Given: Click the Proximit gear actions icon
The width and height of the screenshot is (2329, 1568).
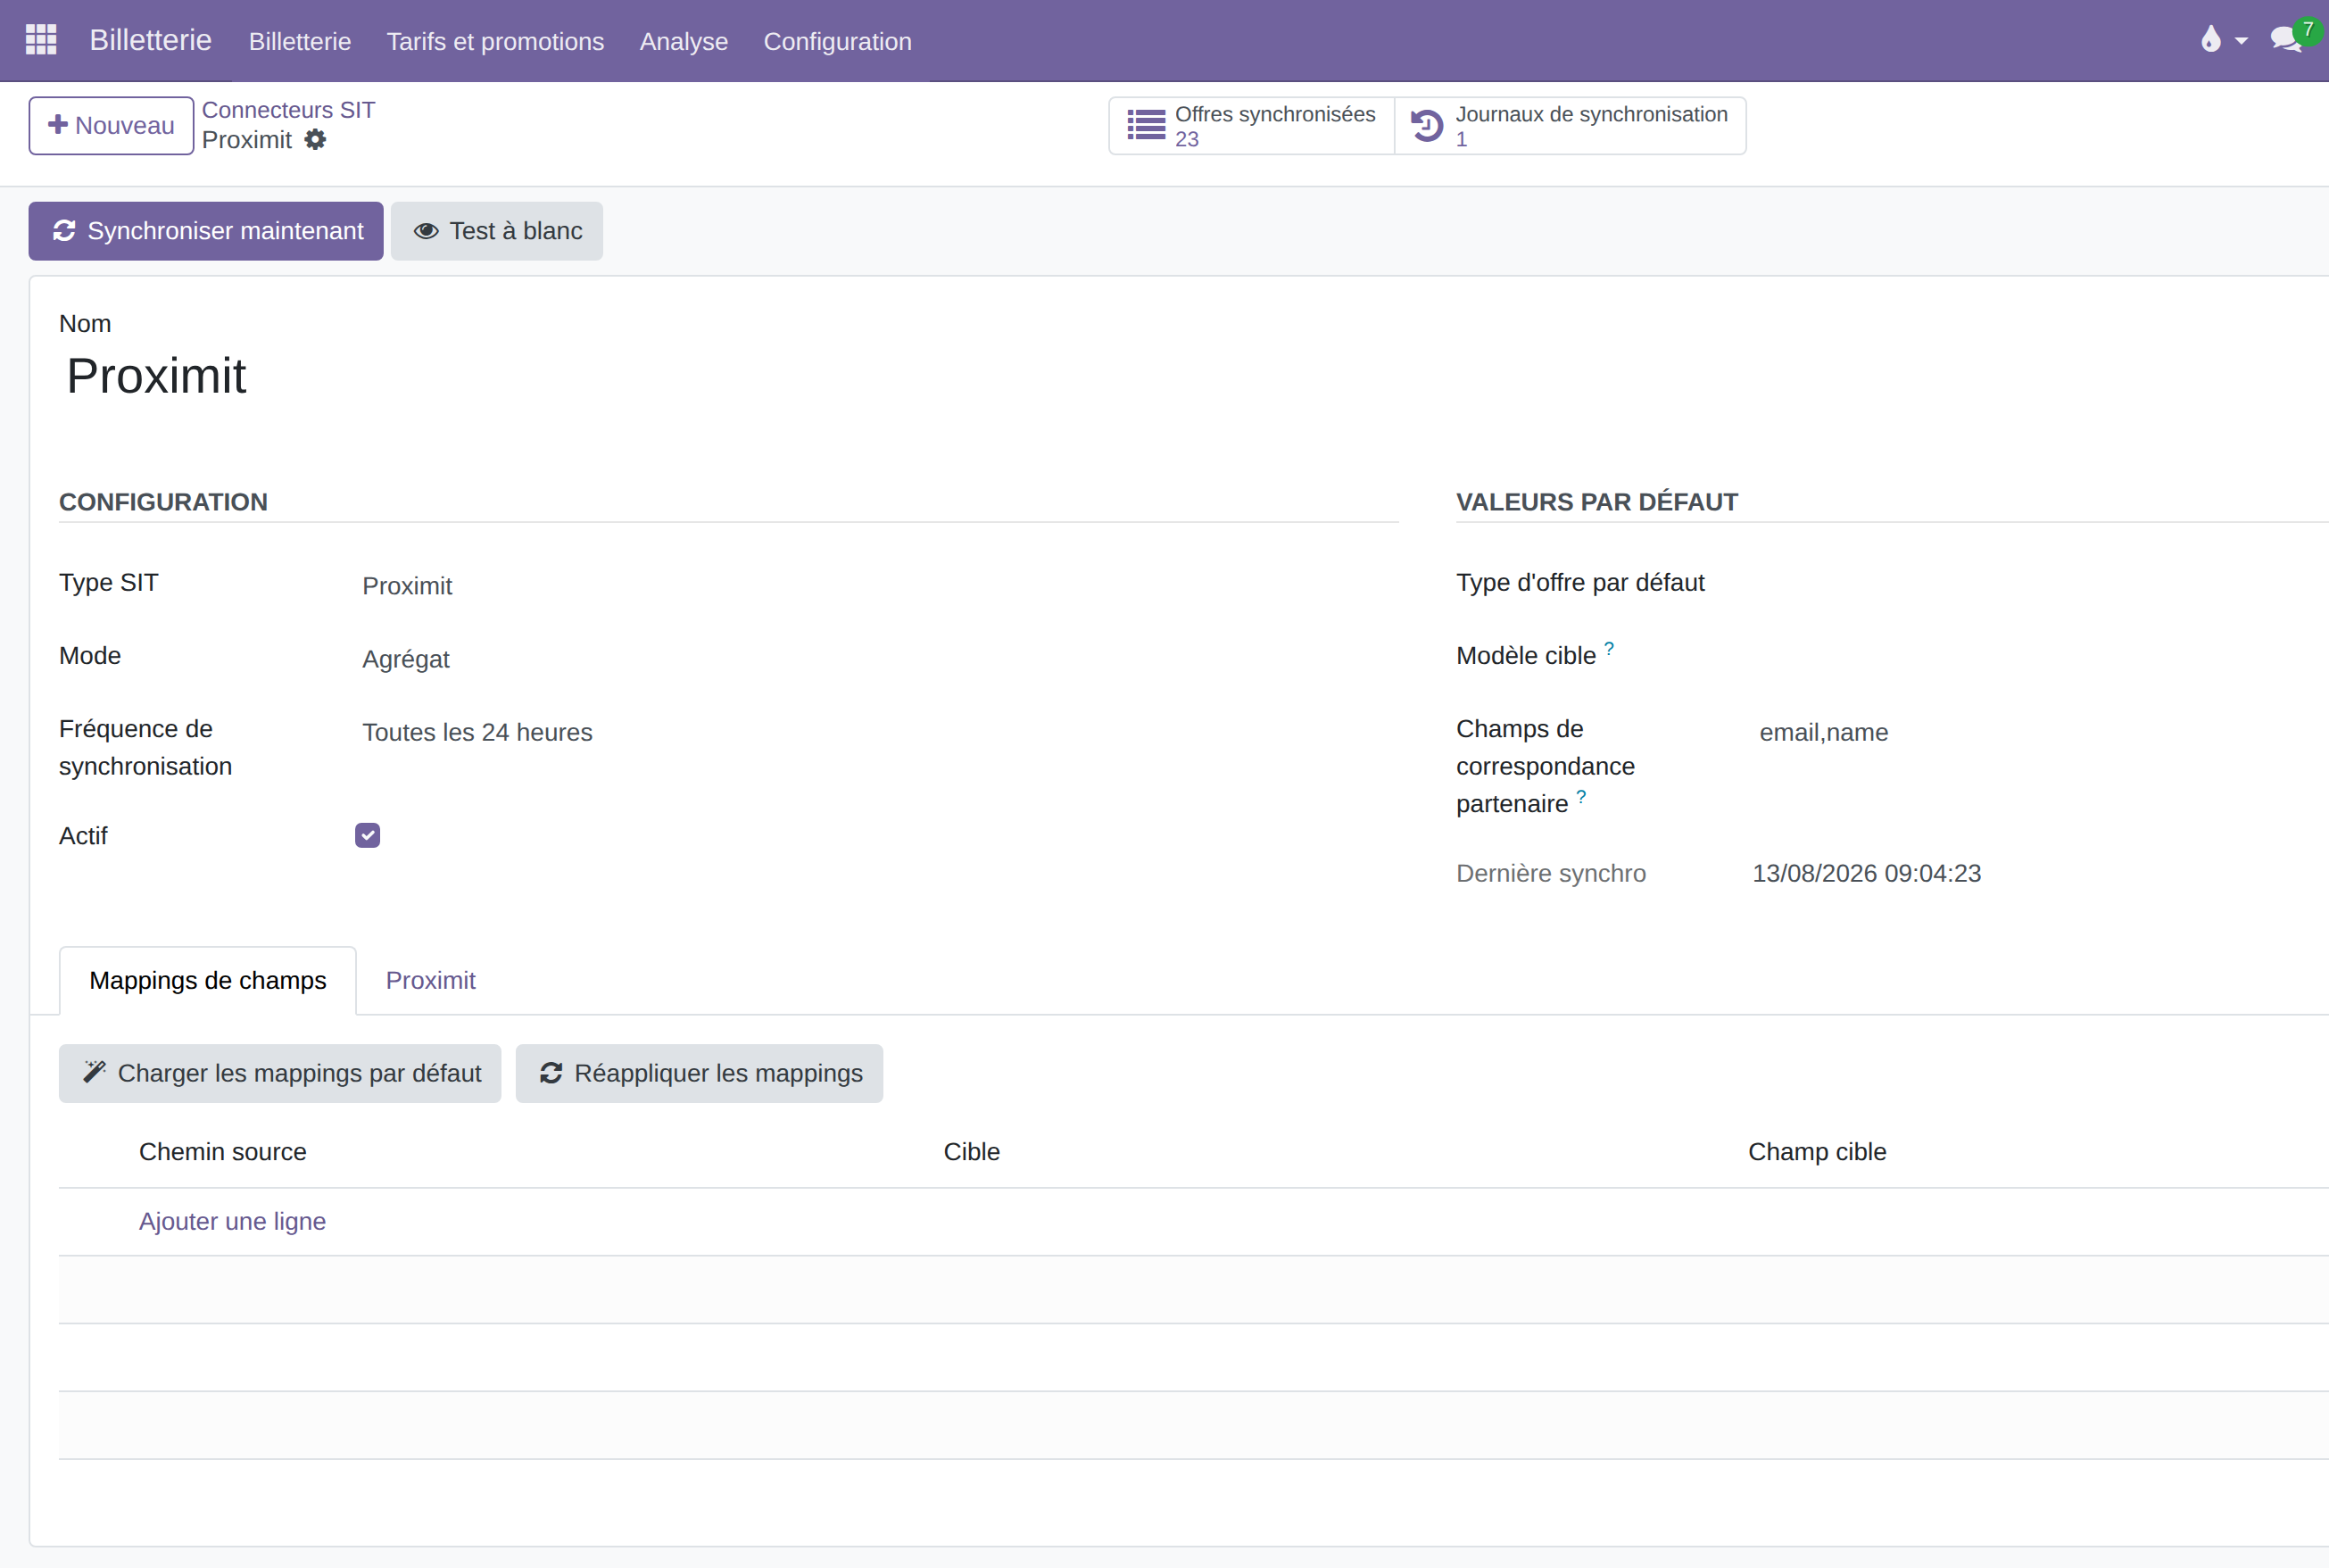Looking at the screenshot, I should tap(315, 140).
